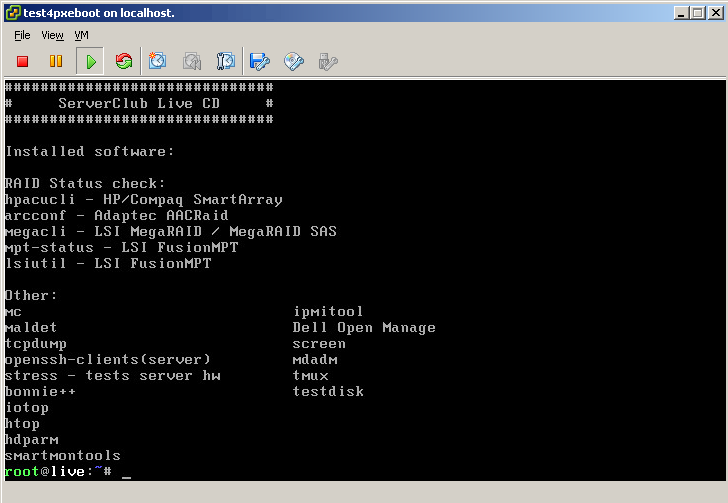Click the 'htop' entry
728x503 pixels.
[x=22, y=424]
